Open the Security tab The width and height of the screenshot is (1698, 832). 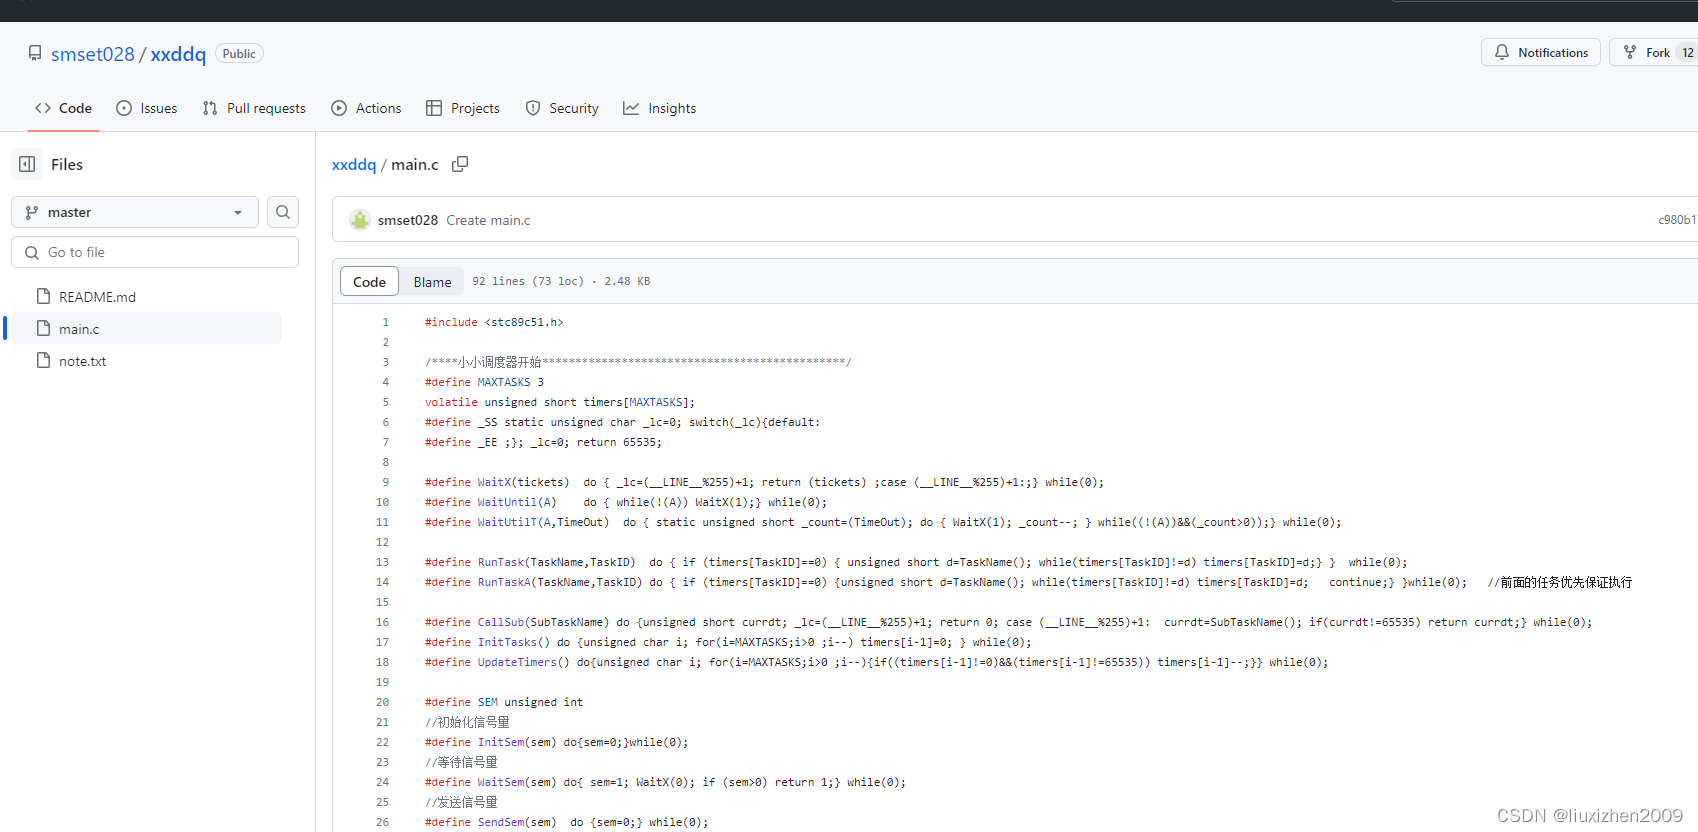click(562, 108)
